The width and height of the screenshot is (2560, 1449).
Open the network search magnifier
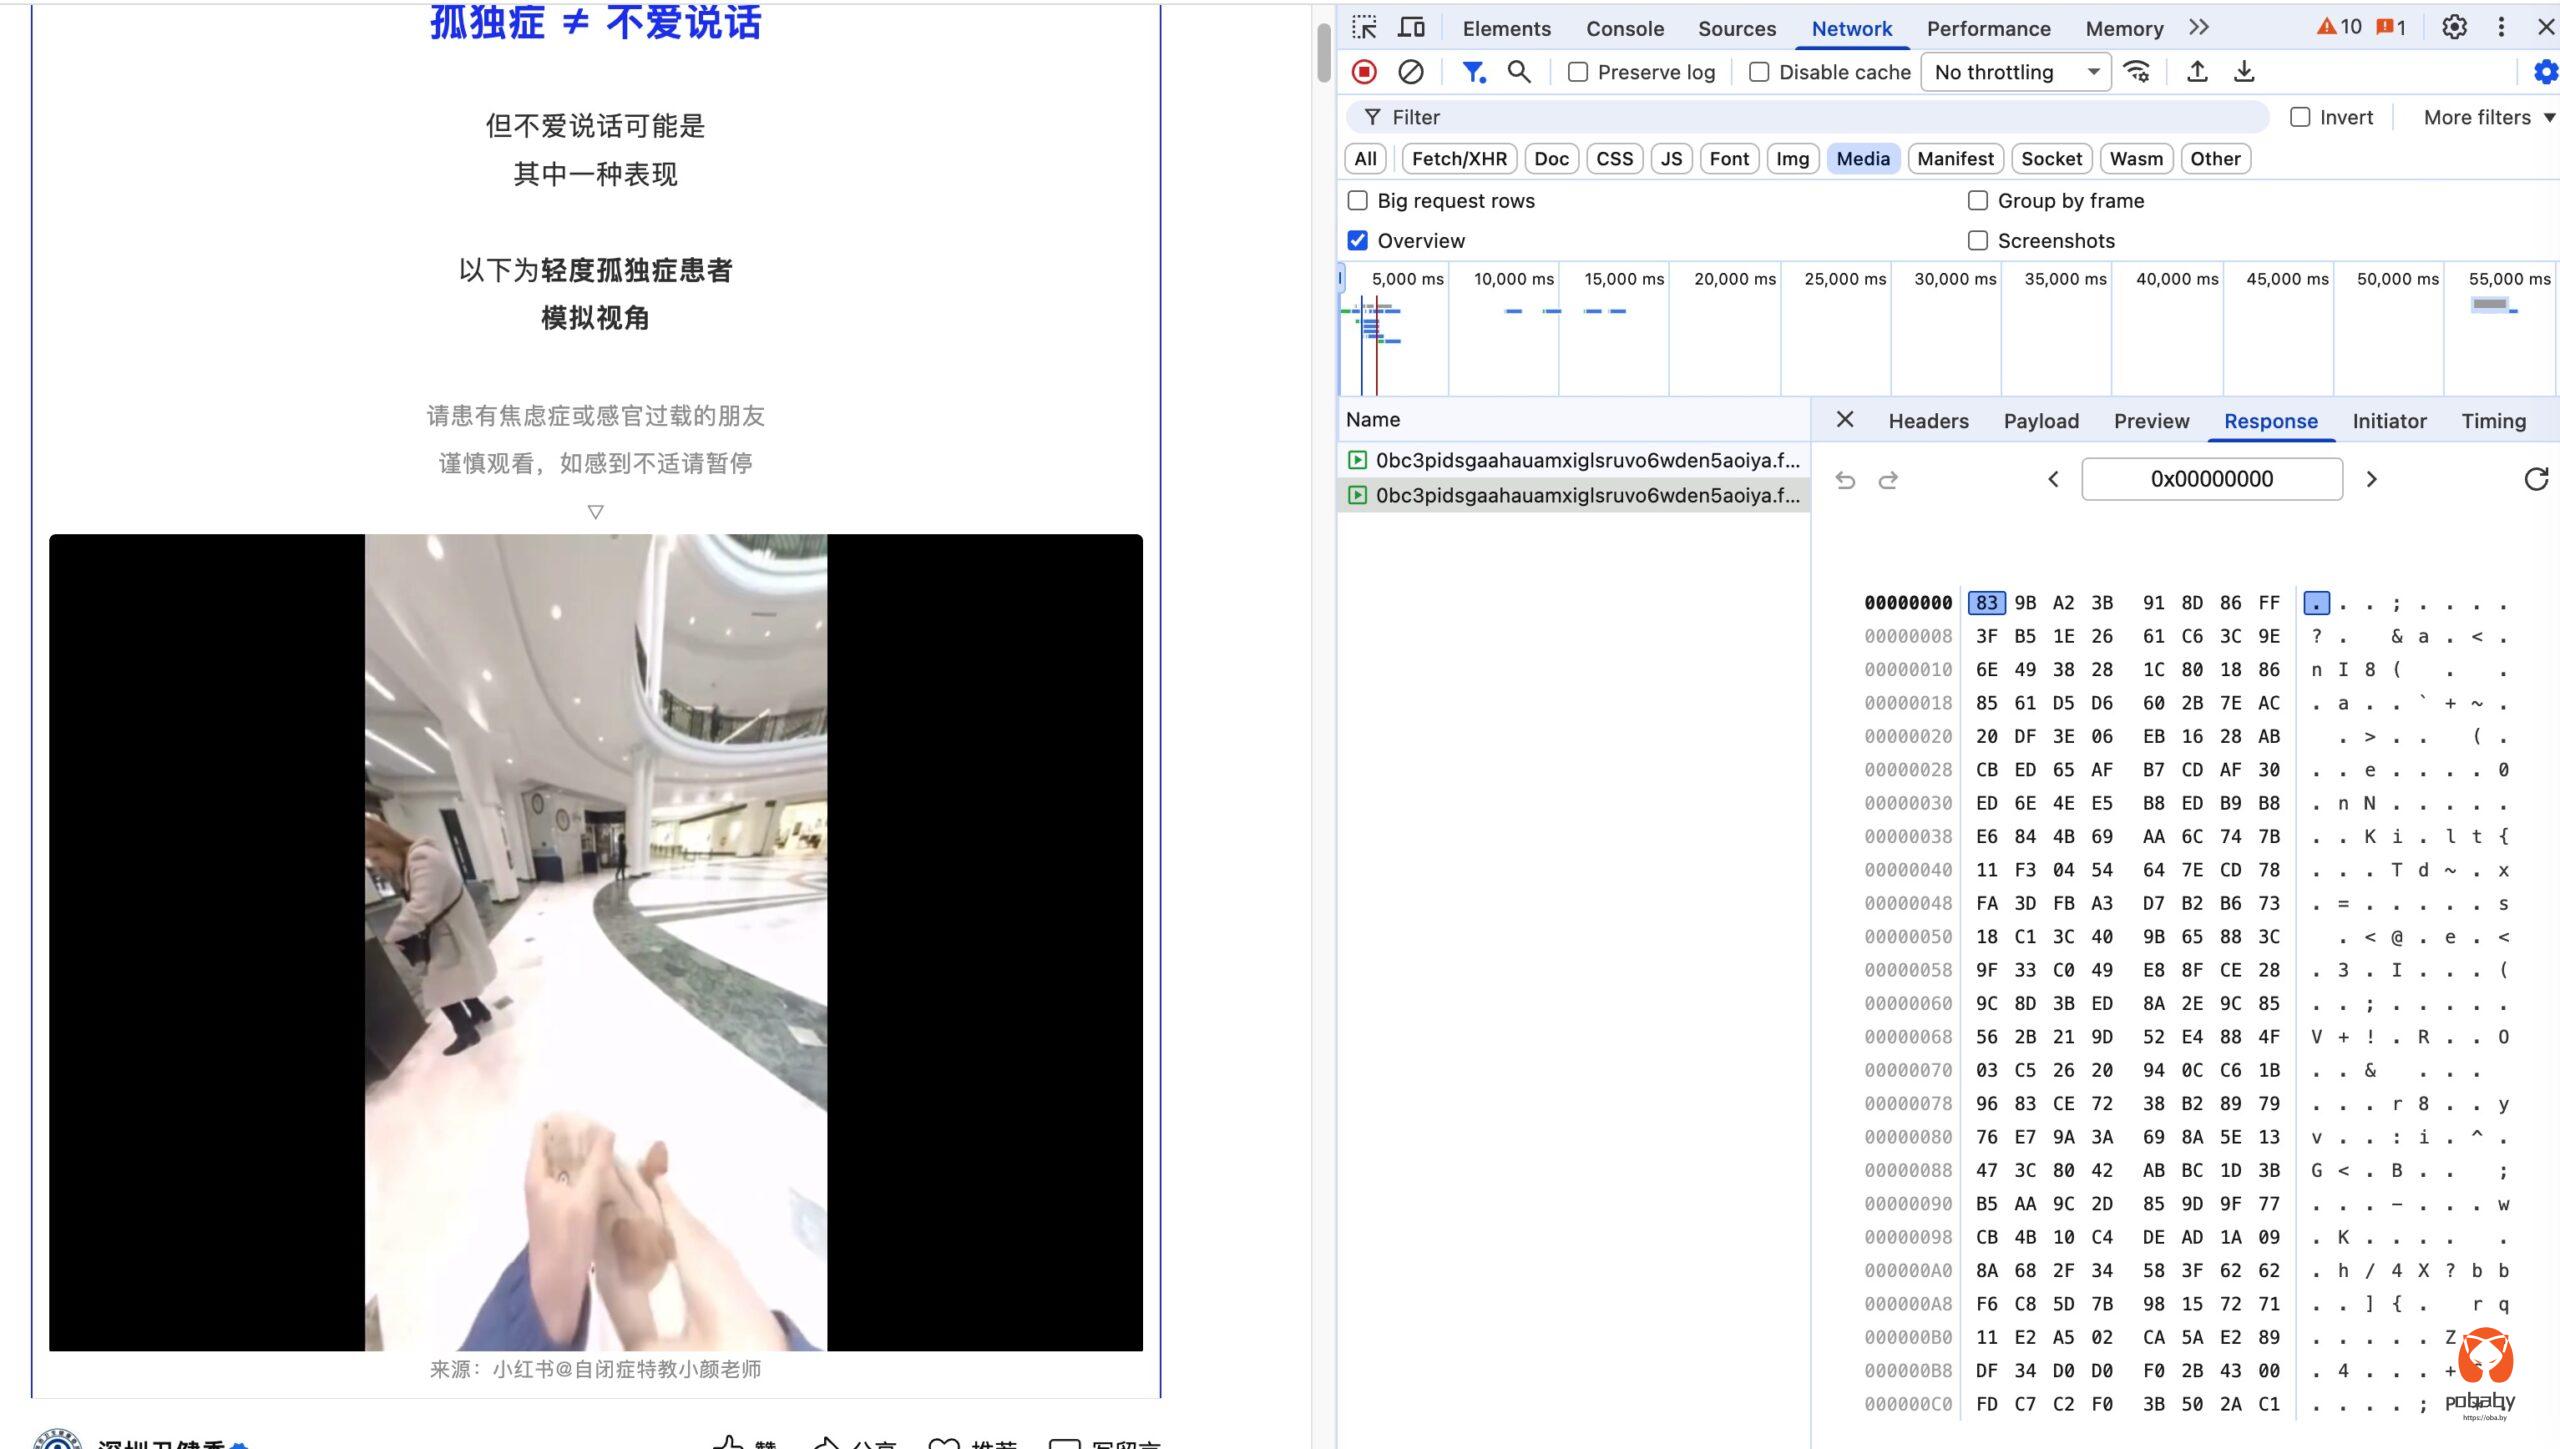point(1519,72)
